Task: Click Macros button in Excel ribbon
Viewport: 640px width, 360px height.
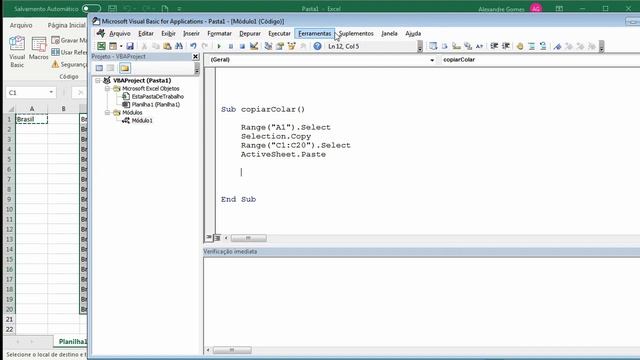Action: click(x=39, y=49)
